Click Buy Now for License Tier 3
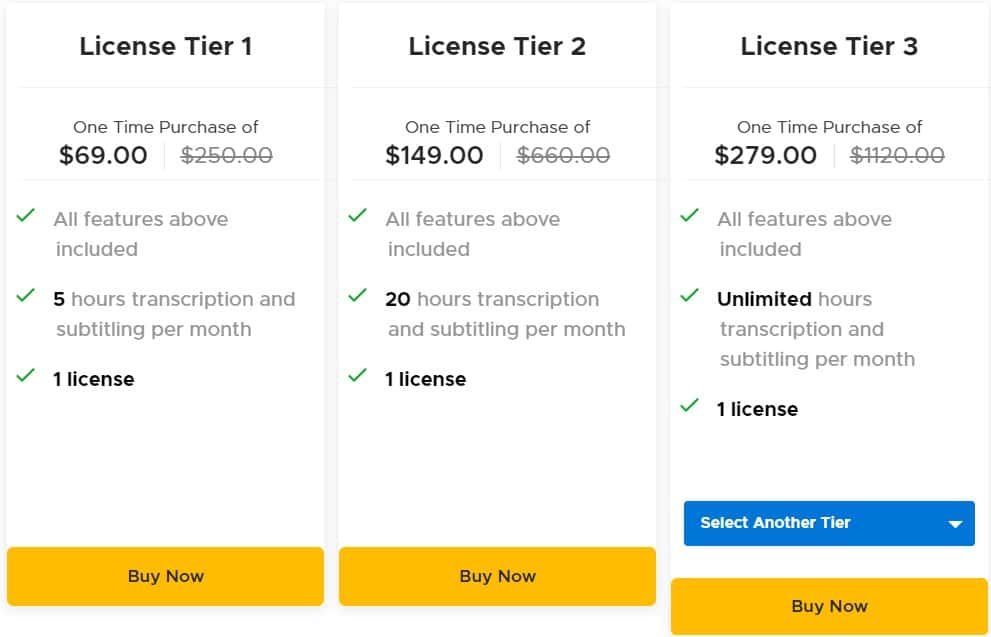 [x=828, y=606]
